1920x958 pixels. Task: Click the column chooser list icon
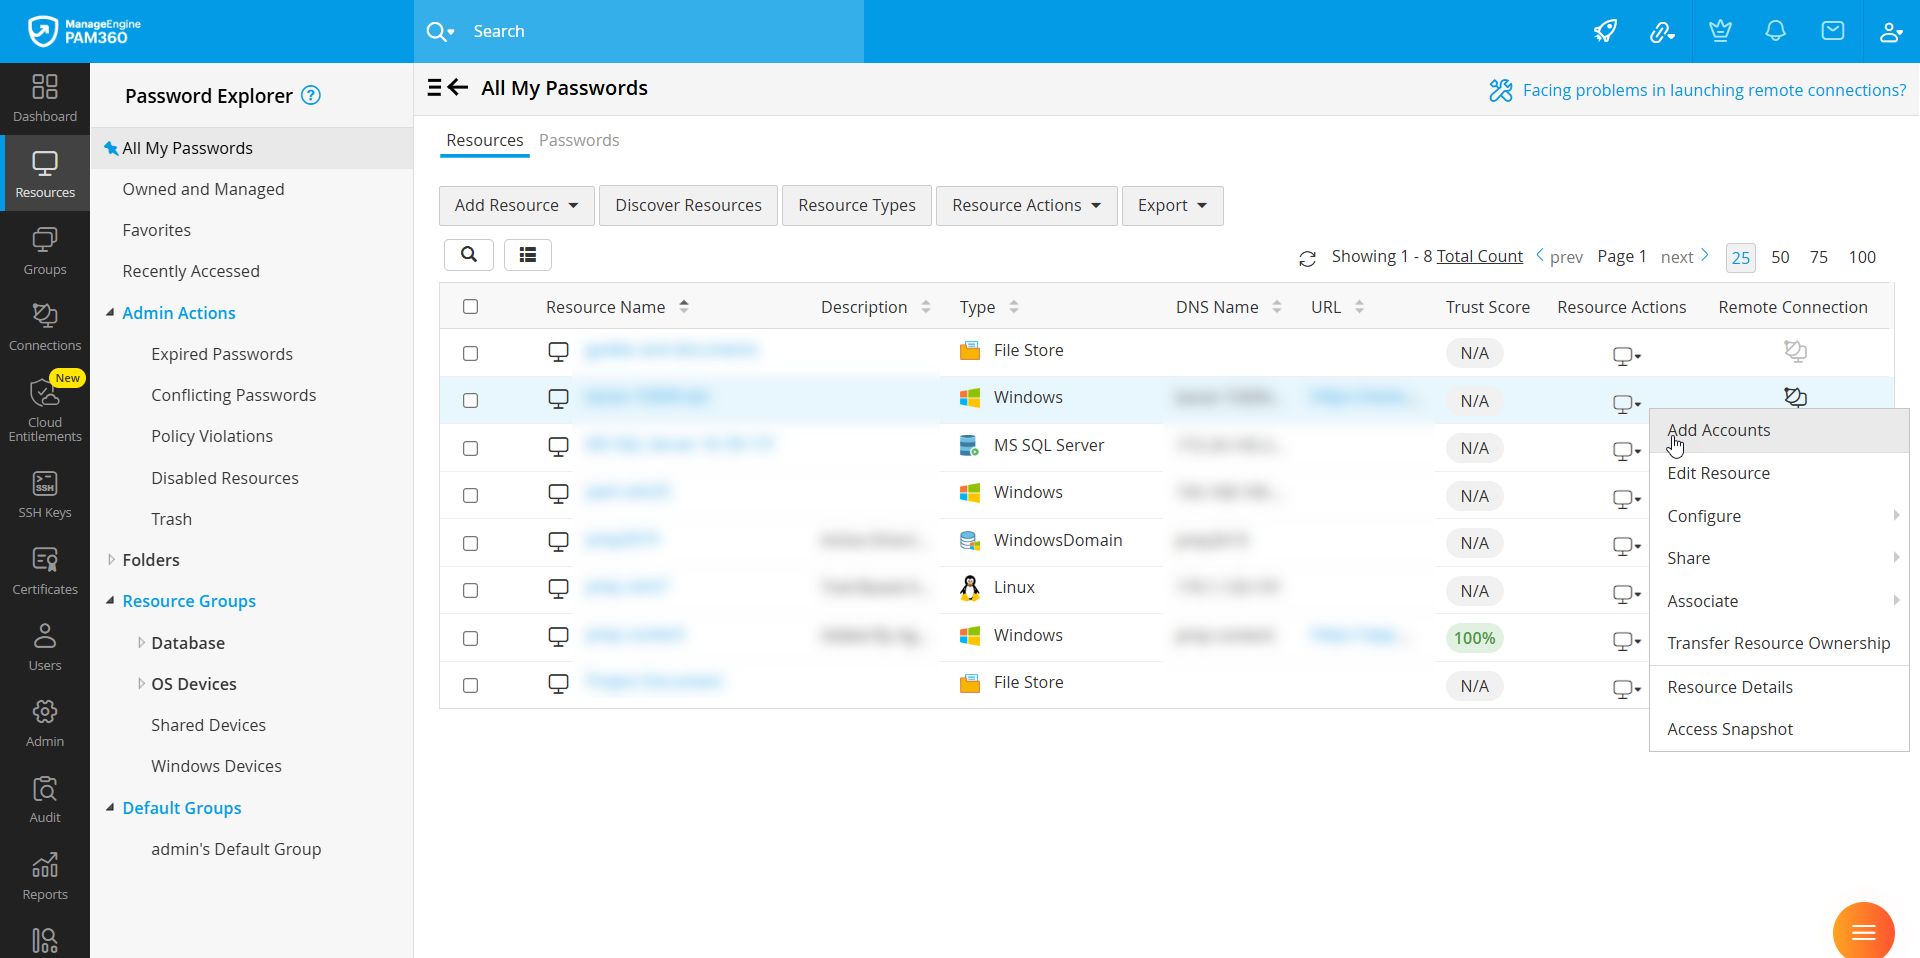[x=528, y=255]
